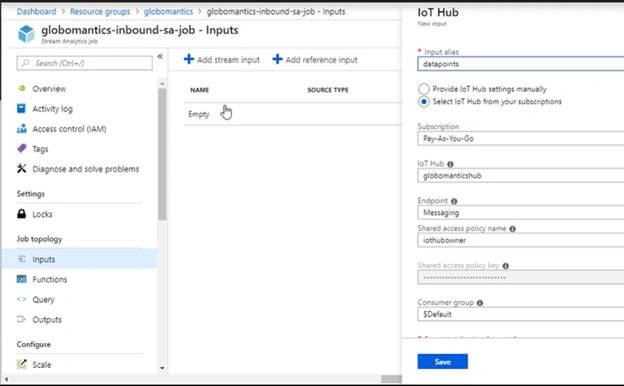Click the IoT Hub info icon
The image size is (624, 386).
pos(450,164)
